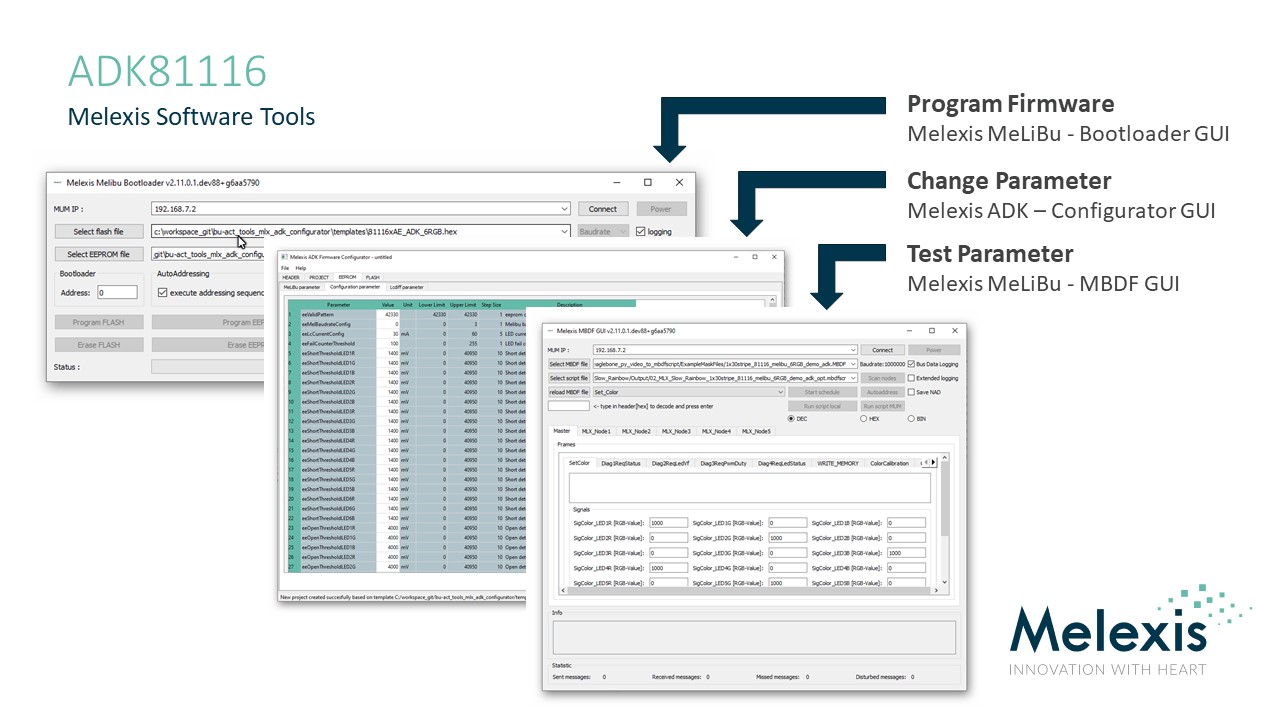1280x720 pixels.
Task: Open the Diag1ReqStatus frame tab
Action: coord(620,463)
